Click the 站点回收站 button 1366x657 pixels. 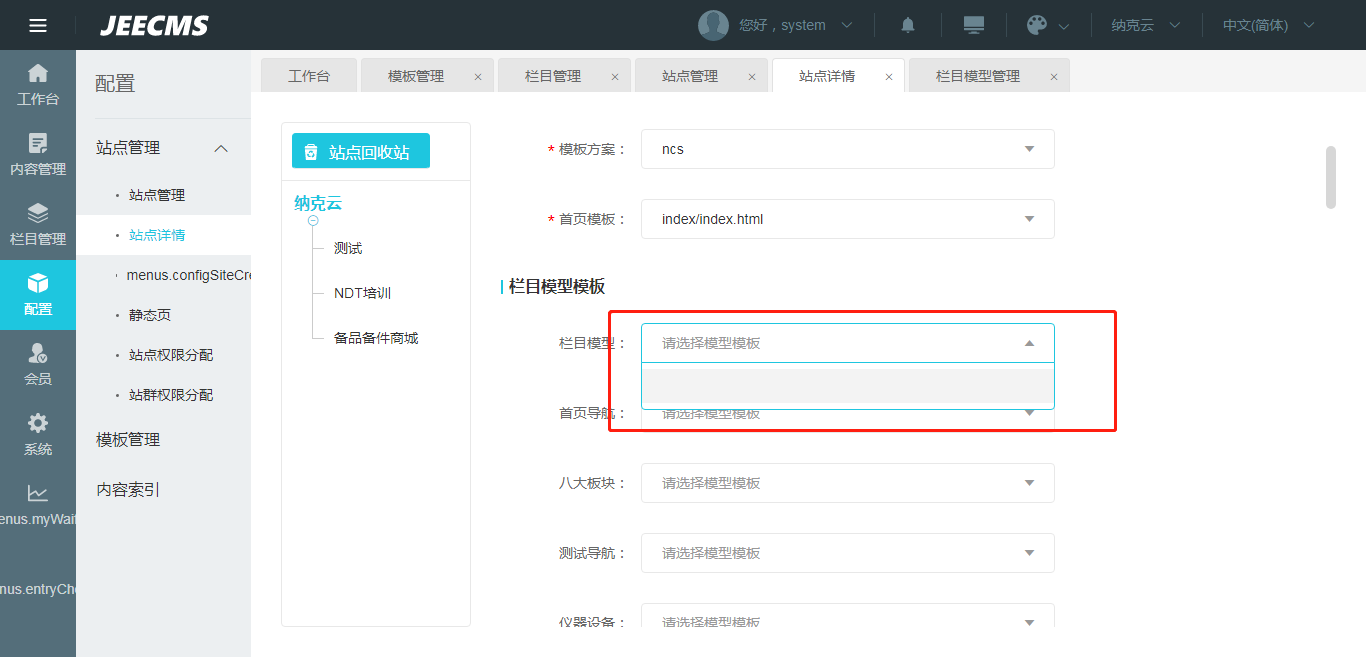coord(360,151)
